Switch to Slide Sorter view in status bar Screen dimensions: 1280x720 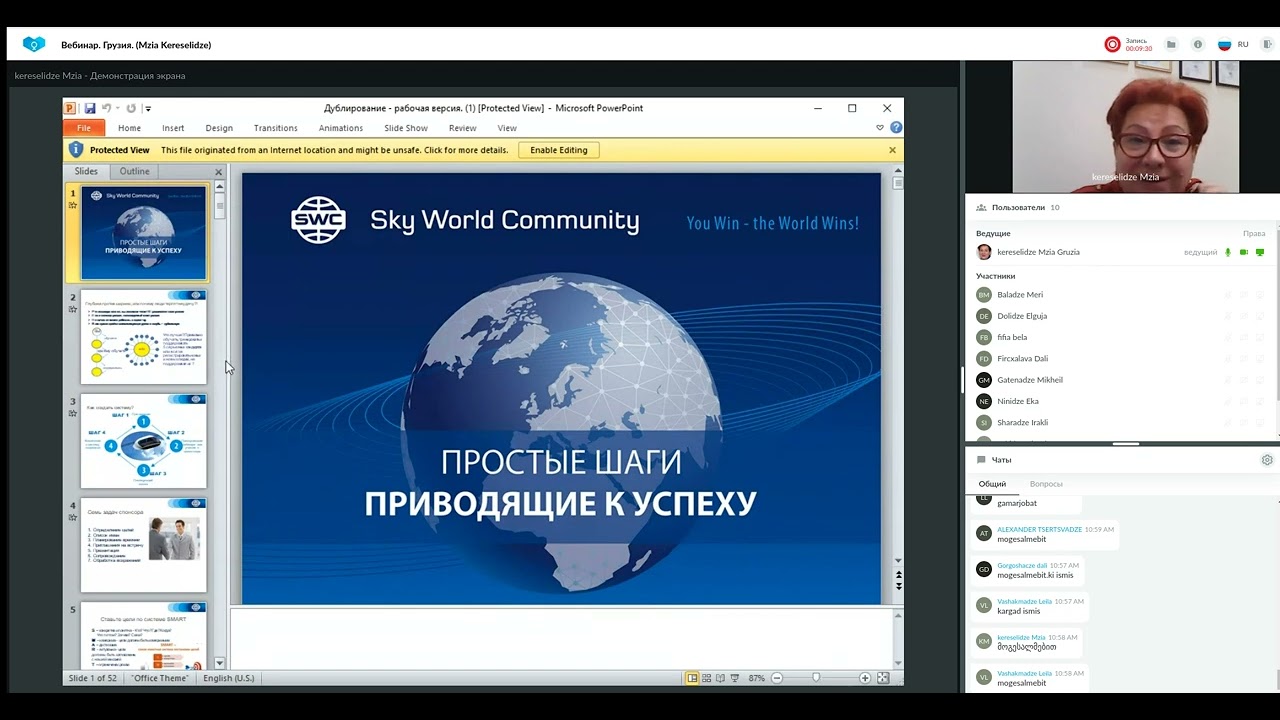[x=706, y=678]
